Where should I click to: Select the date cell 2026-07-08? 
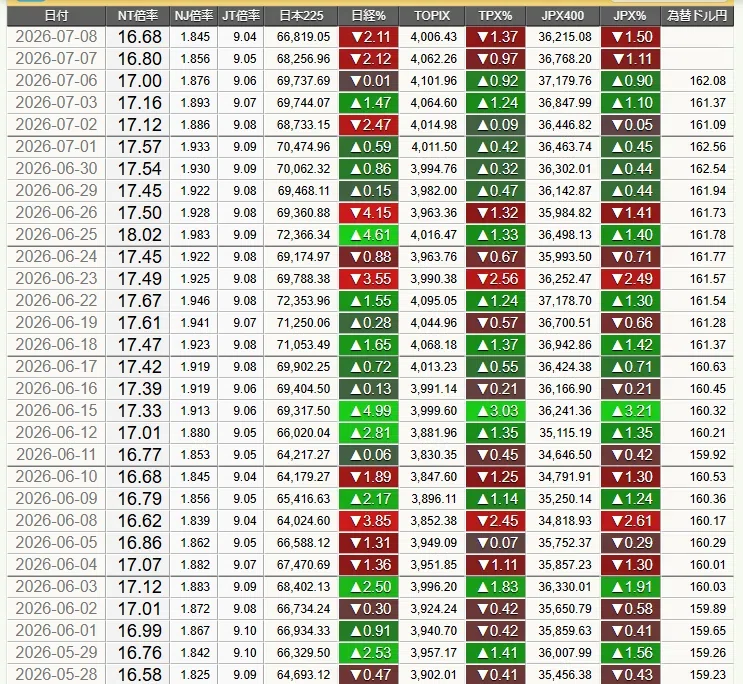(x=56, y=36)
